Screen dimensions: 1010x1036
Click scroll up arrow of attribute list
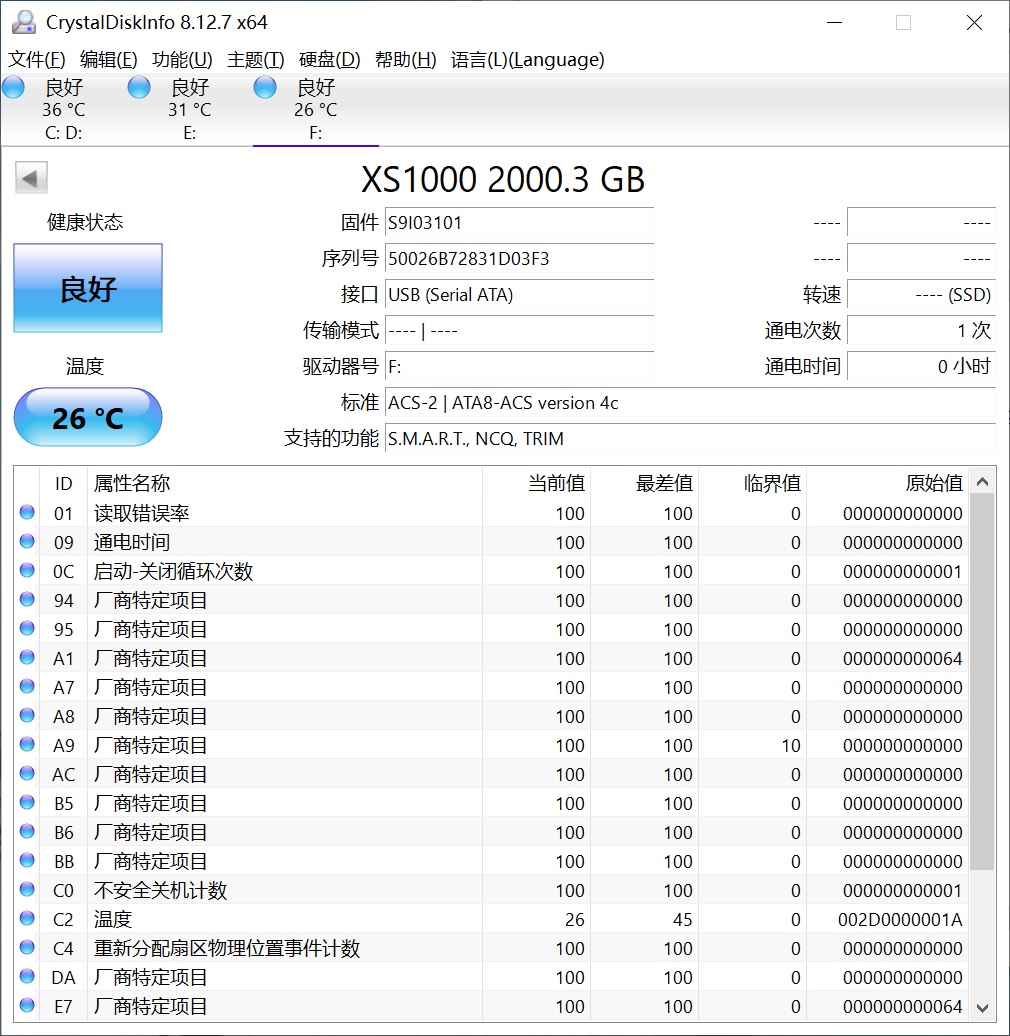(x=982, y=482)
